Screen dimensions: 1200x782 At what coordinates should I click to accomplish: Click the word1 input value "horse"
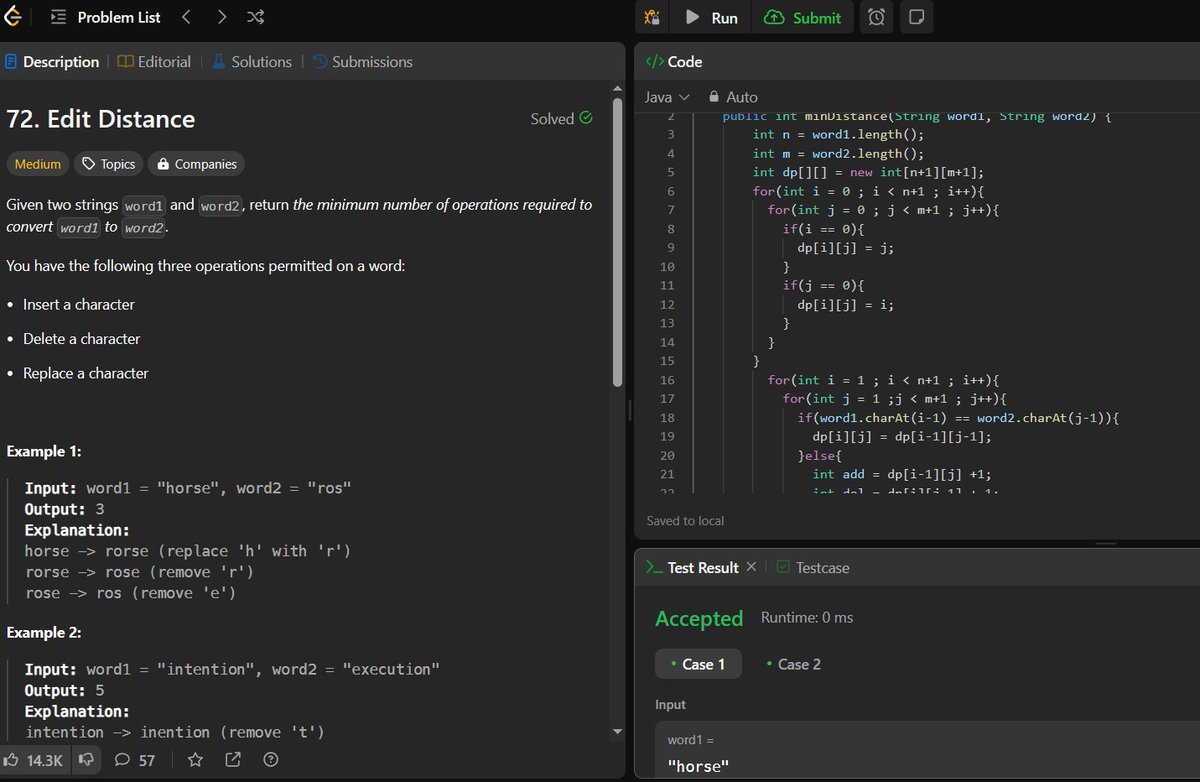699,767
